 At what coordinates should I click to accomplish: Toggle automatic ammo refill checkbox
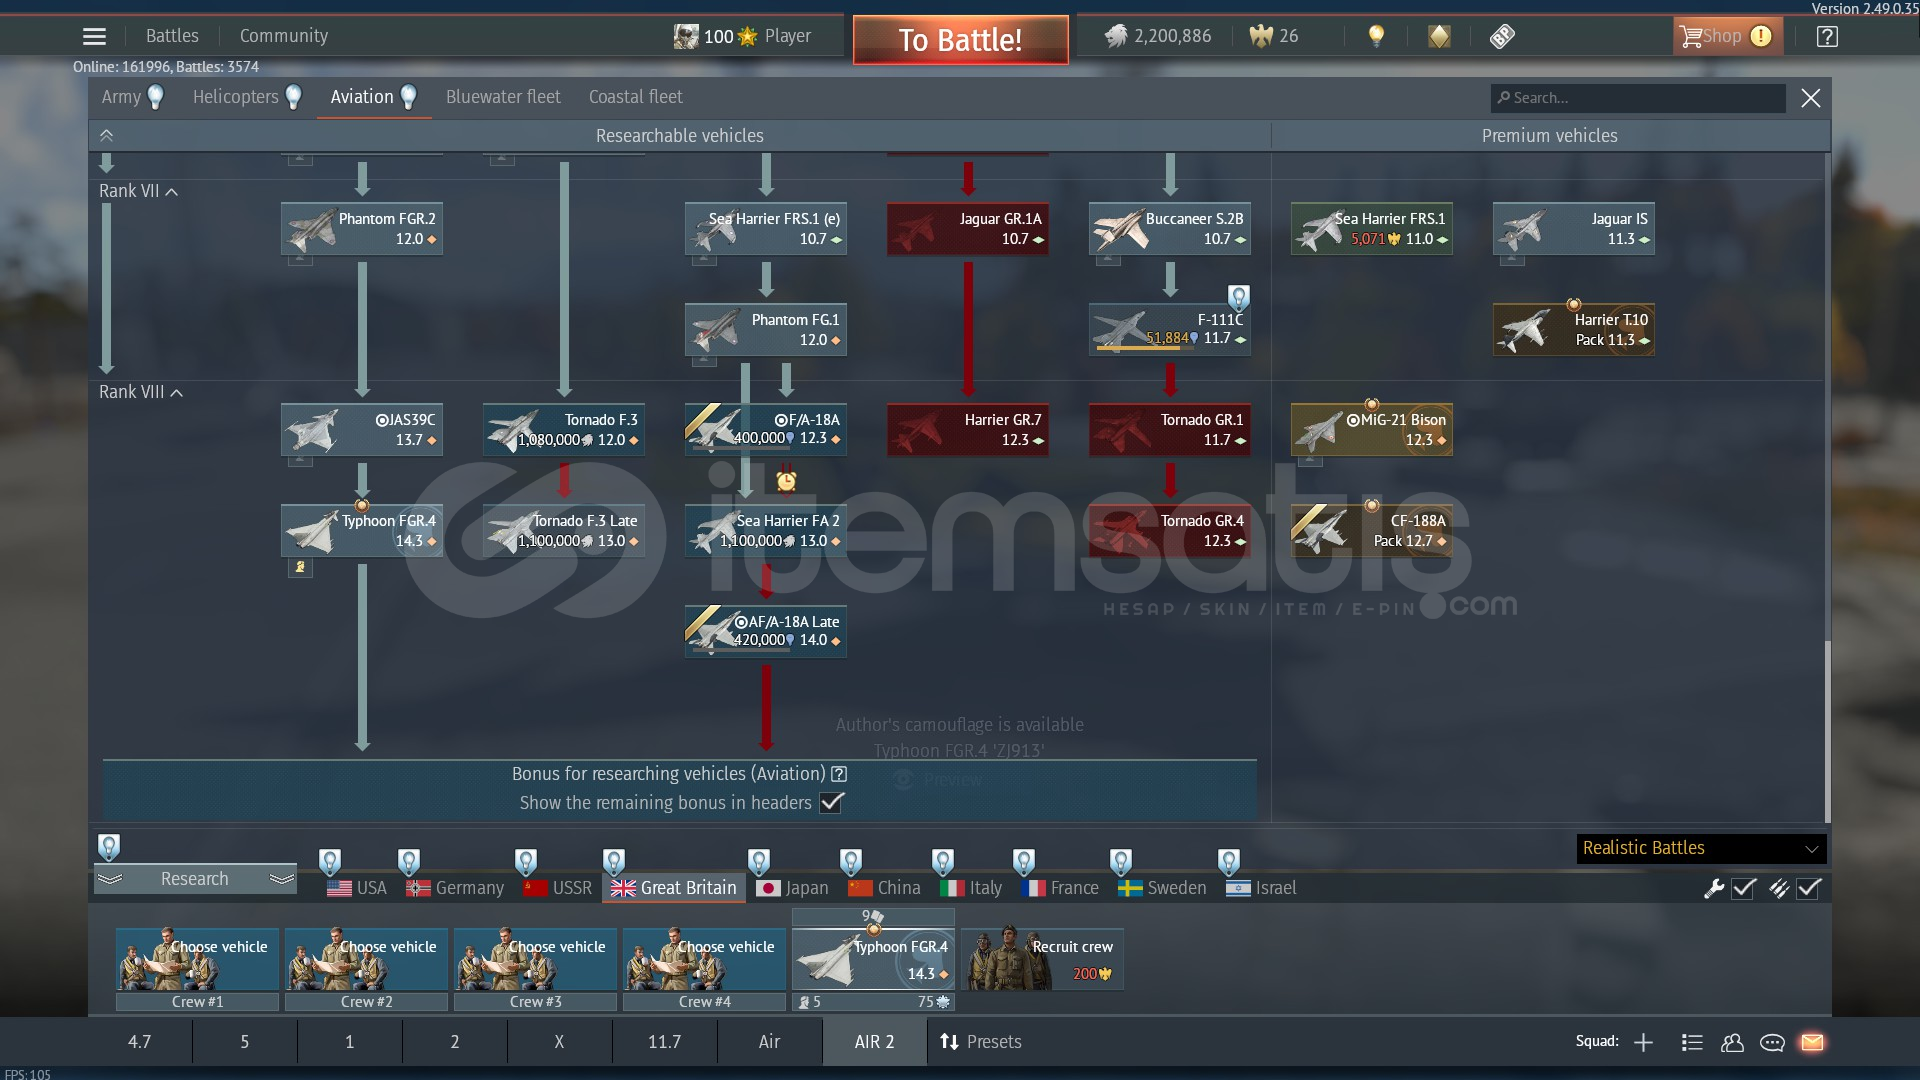(1809, 888)
